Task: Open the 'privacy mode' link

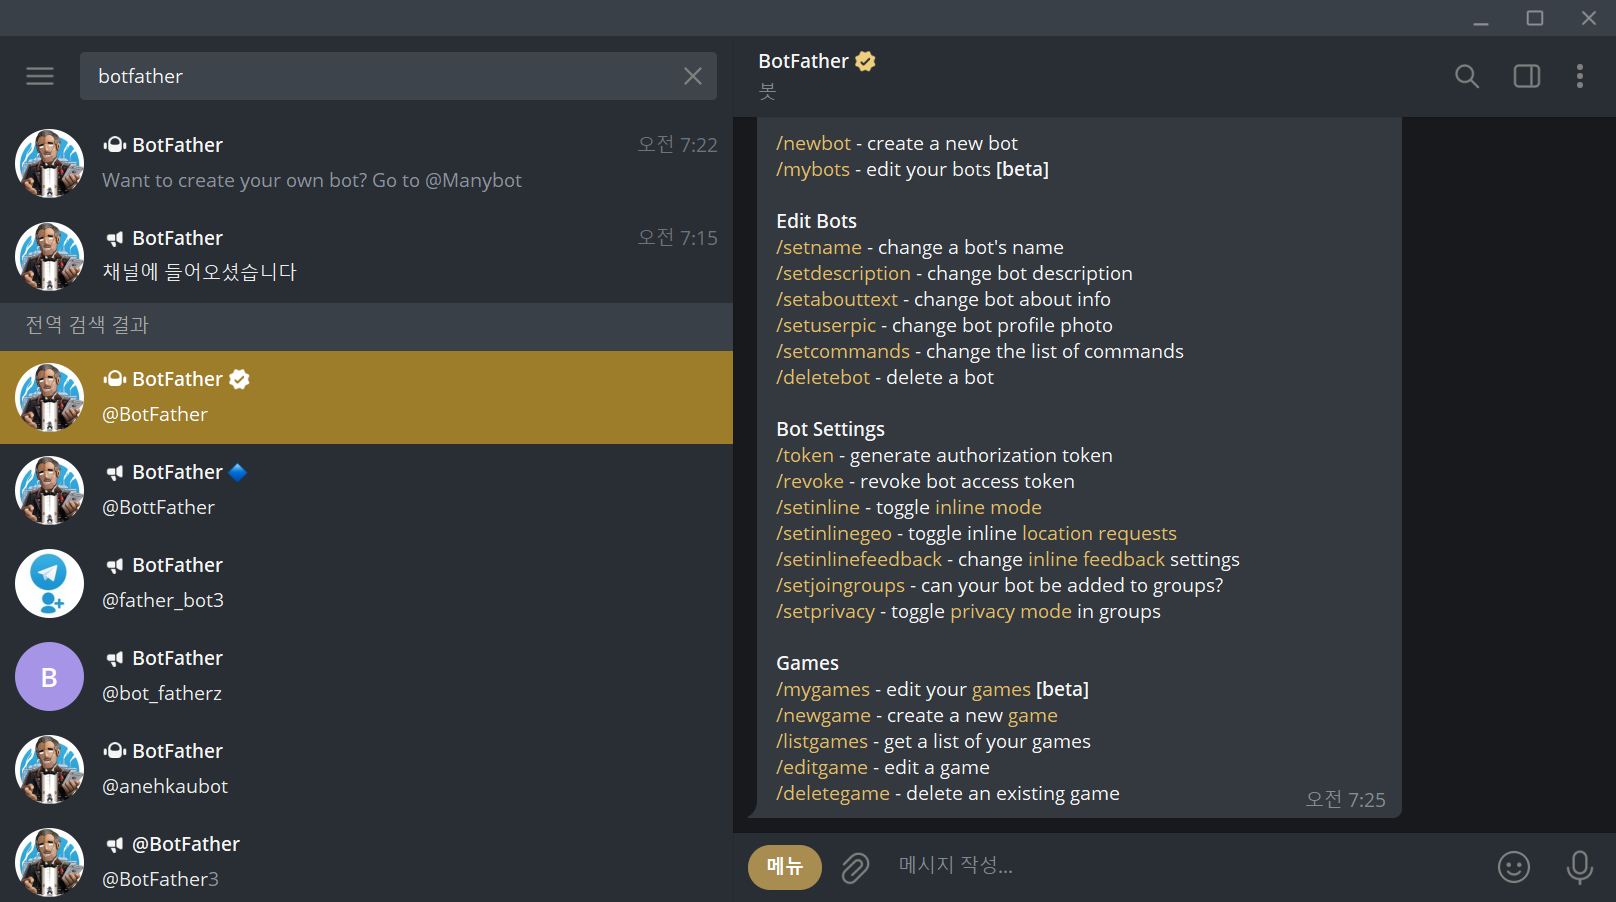Action: (1010, 611)
